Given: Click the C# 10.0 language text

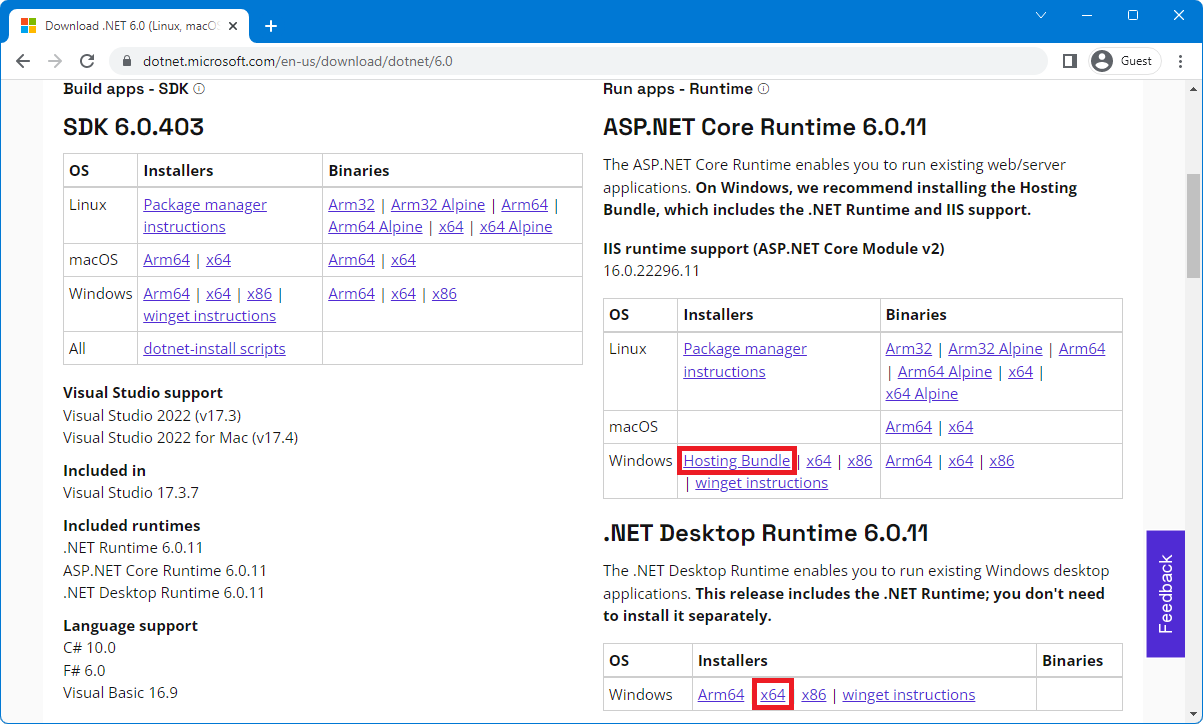Looking at the screenshot, I should coord(89,647).
